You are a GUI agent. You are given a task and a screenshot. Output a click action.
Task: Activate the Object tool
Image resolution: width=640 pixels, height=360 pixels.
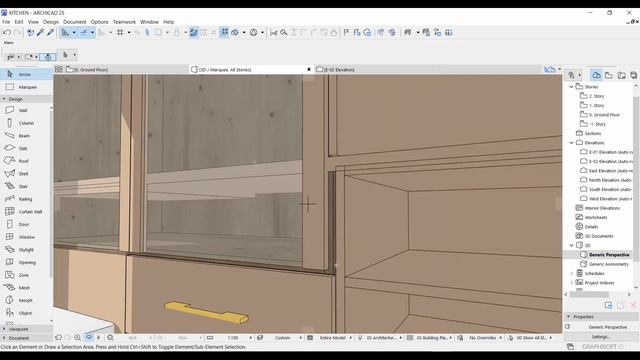[24, 313]
